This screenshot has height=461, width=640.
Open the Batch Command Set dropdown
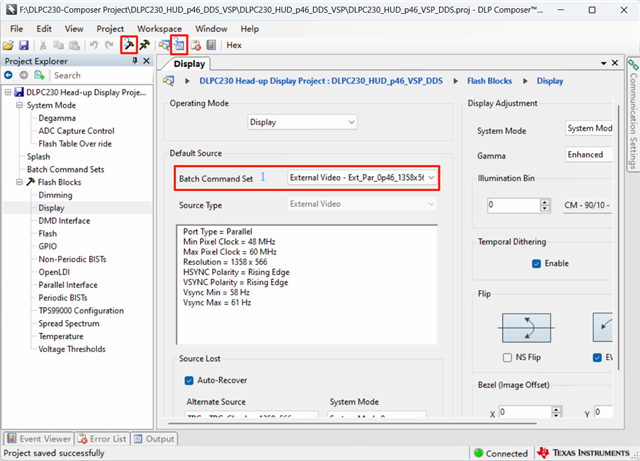tap(362, 178)
